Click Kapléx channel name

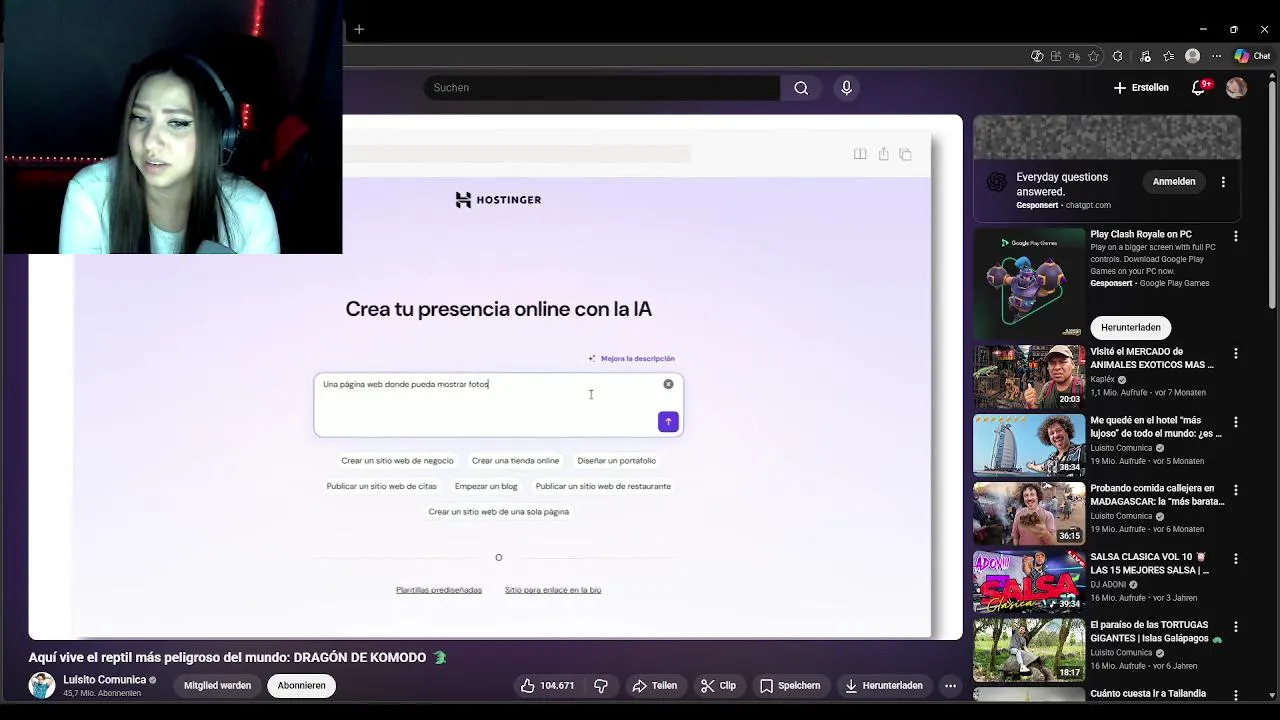pos(1102,380)
